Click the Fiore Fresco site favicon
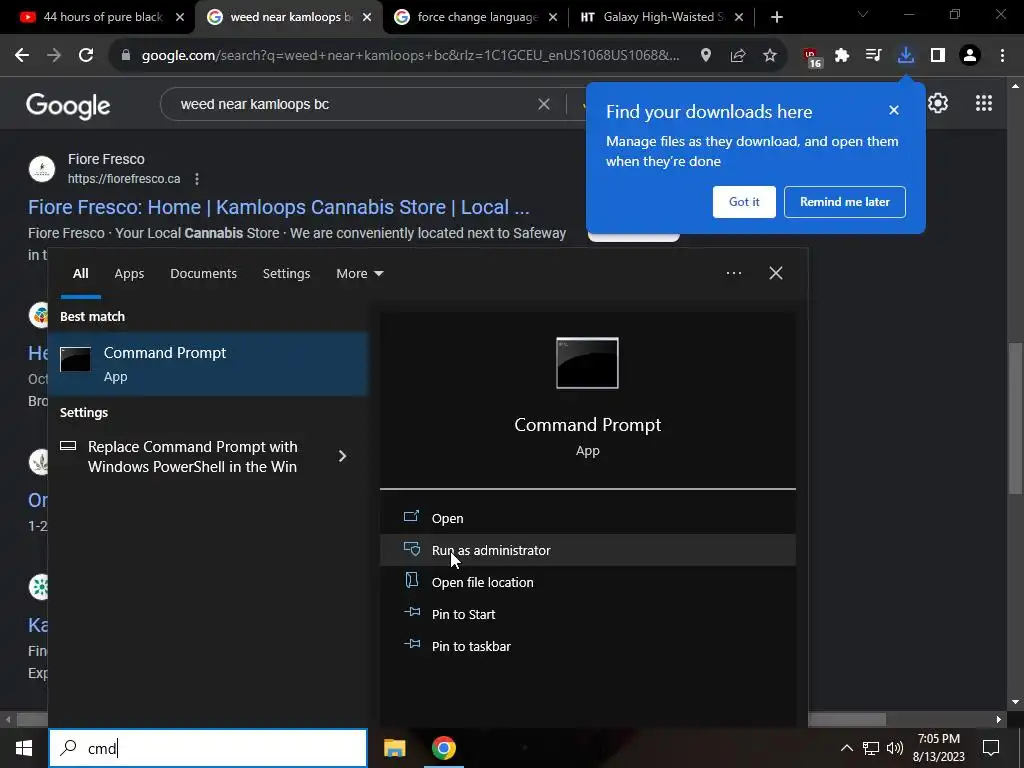Image resolution: width=1024 pixels, height=768 pixels. (42, 168)
